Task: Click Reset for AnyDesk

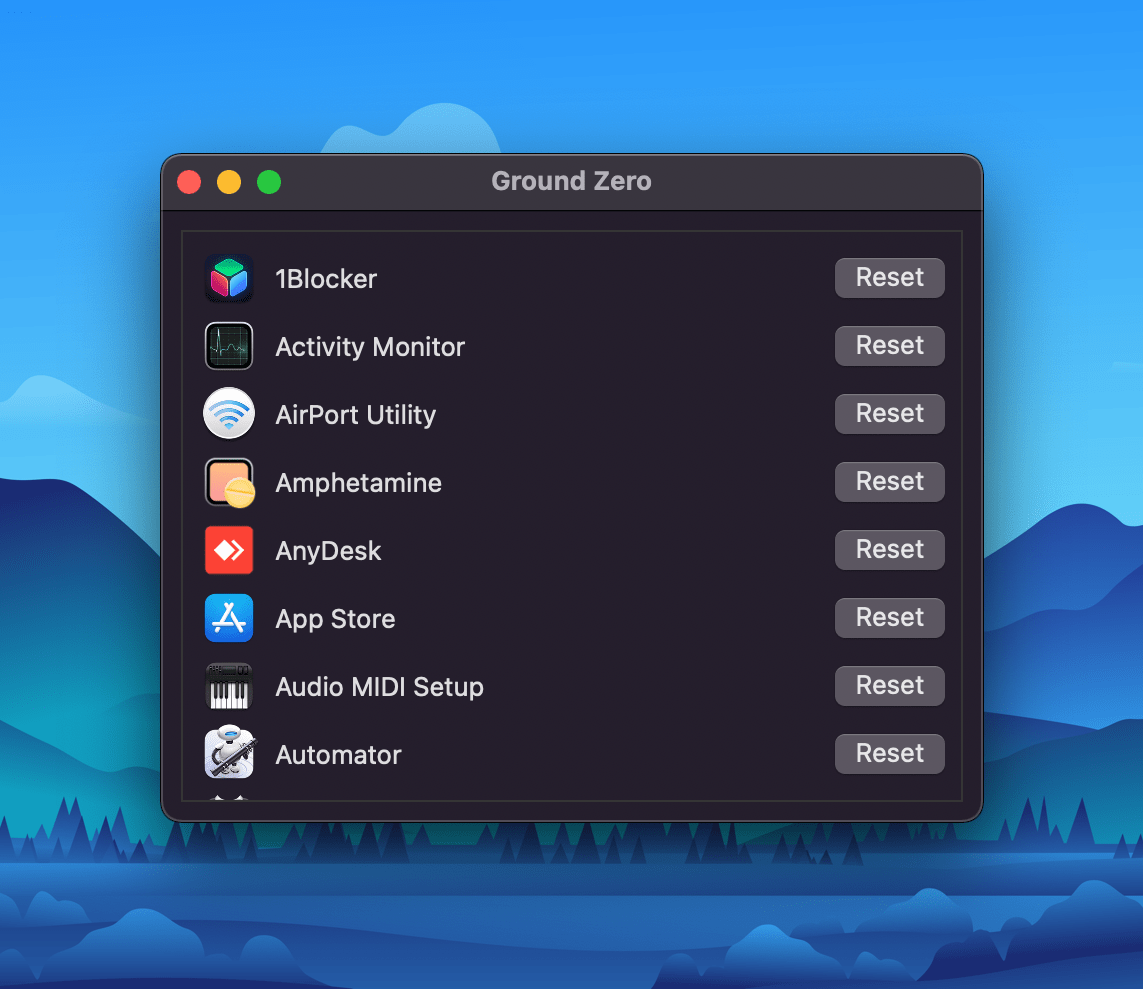Action: pos(889,550)
